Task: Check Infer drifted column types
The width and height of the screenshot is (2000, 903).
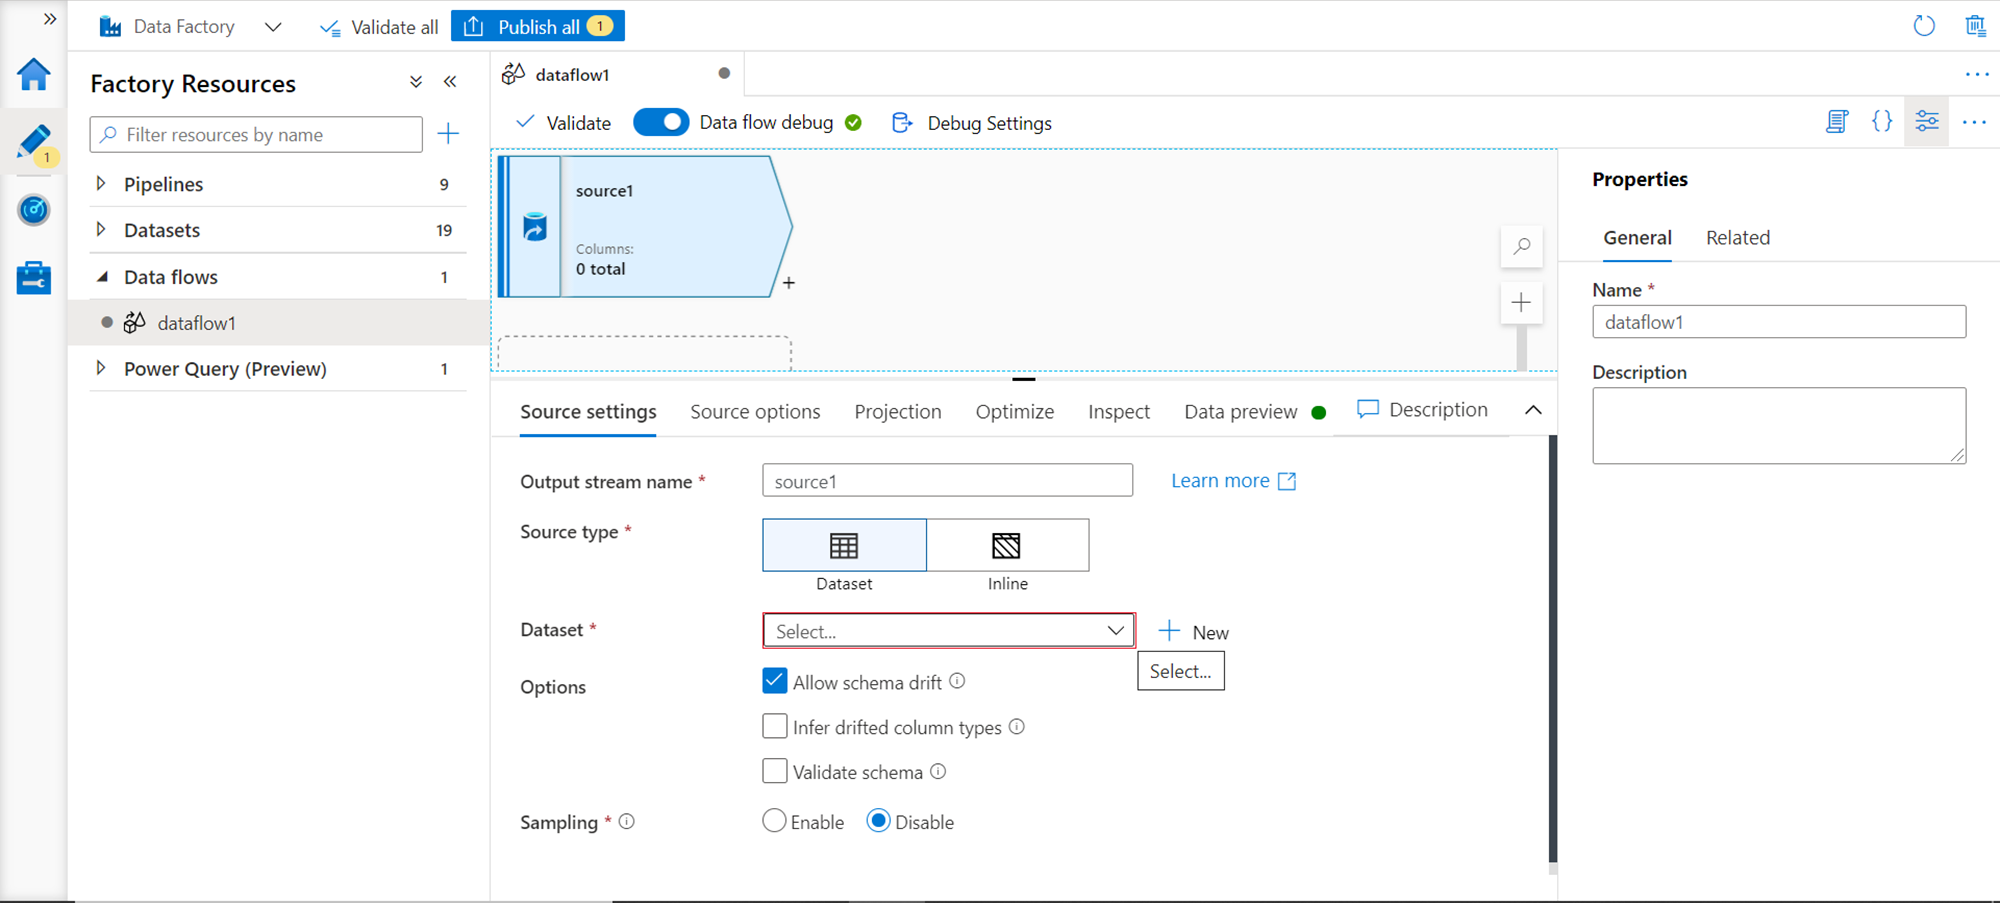Action: click(x=774, y=726)
